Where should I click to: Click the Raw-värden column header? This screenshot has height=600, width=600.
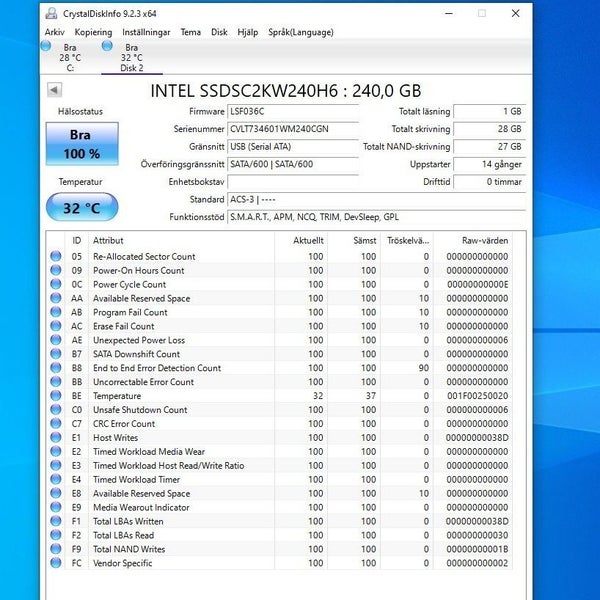(473, 240)
